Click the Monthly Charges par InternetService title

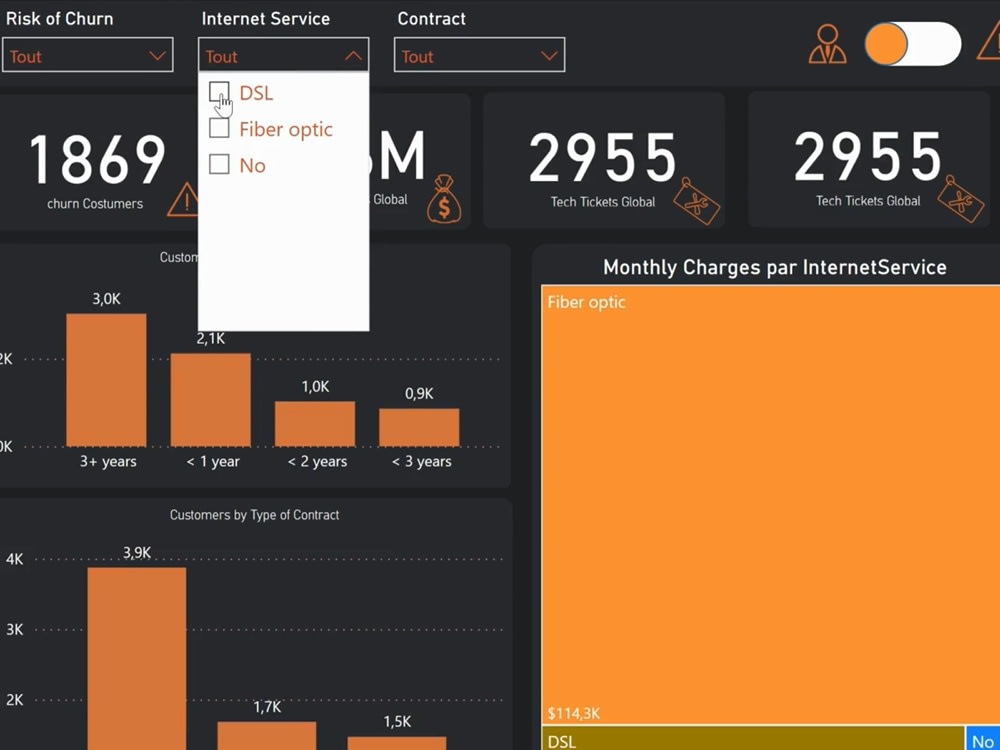click(774, 267)
